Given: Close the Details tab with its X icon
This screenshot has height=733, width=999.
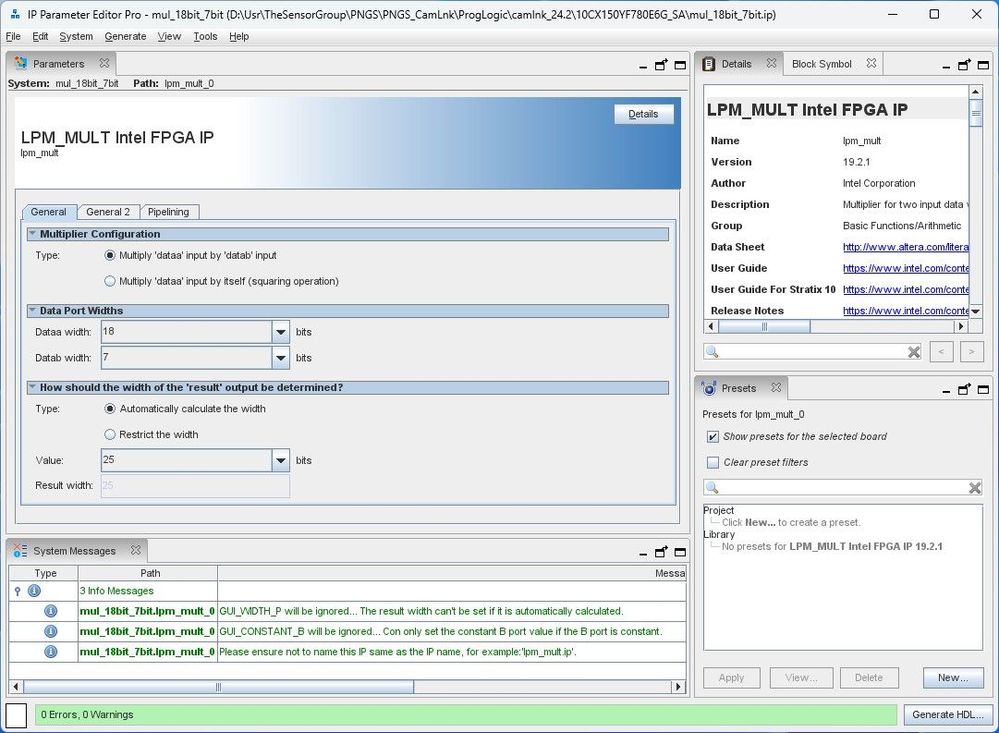Looking at the screenshot, I should coord(772,63).
